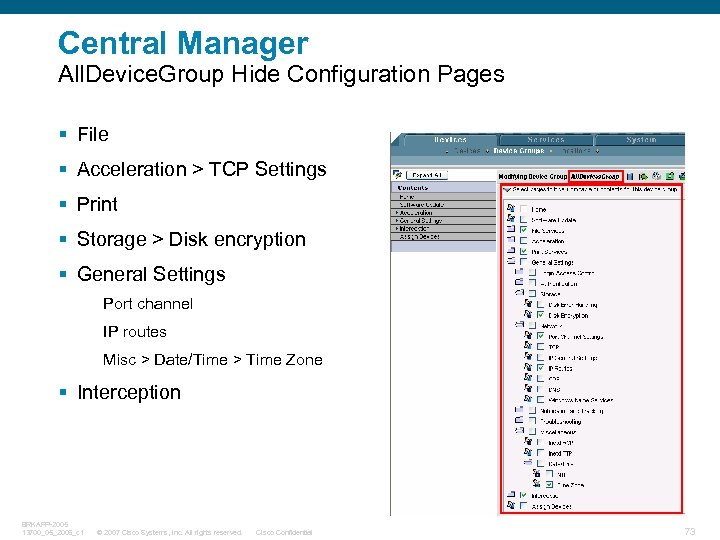Collapse the Storage folder icon in tree
Image resolution: width=720 pixels, height=540 pixels.
click(x=519, y=292)
